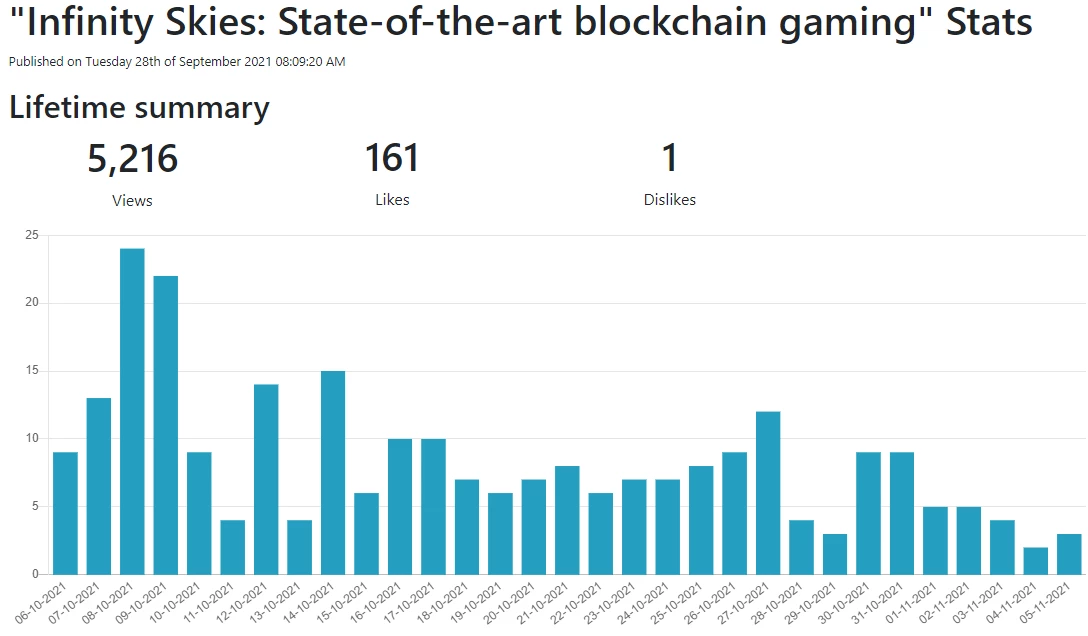Click the 161 likes count
This screenshot has height=636, width=1088.
[392, 158]
